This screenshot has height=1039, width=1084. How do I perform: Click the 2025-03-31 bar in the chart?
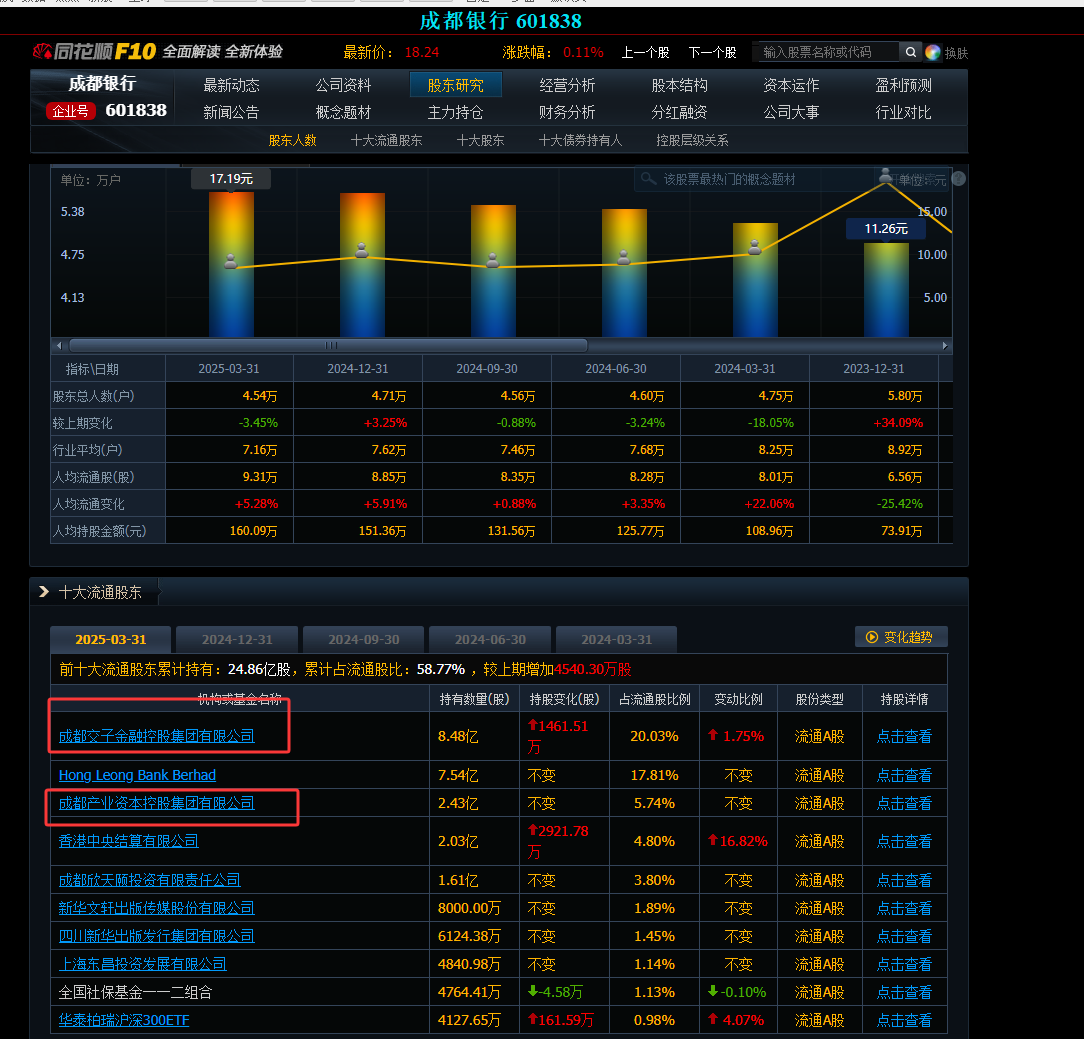[231, 264]
